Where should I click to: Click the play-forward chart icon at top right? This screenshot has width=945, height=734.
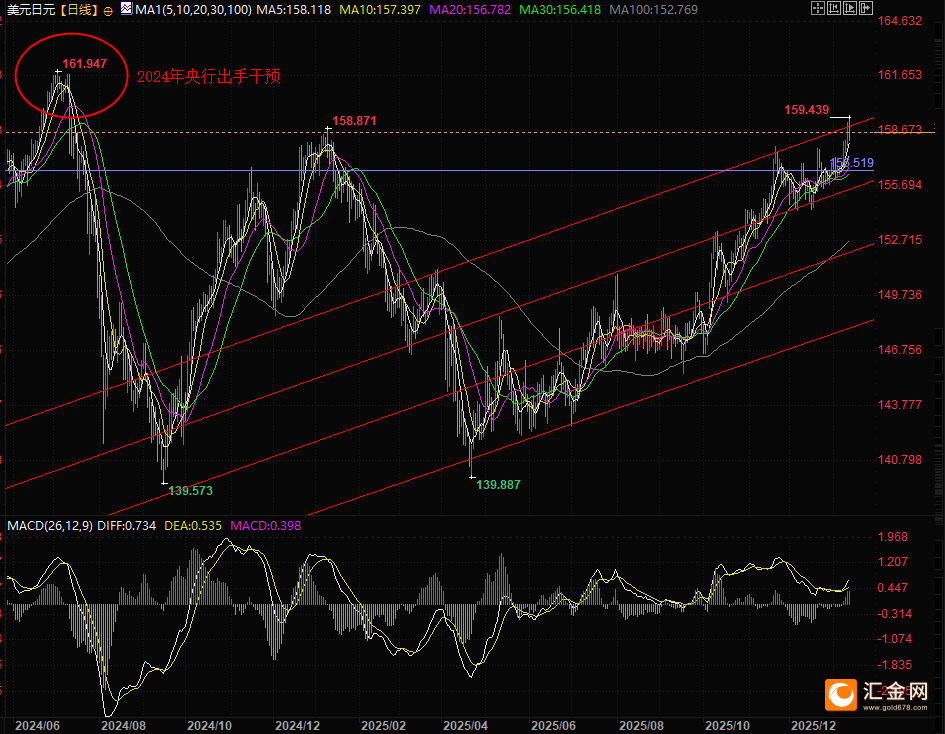pos(850,8)
